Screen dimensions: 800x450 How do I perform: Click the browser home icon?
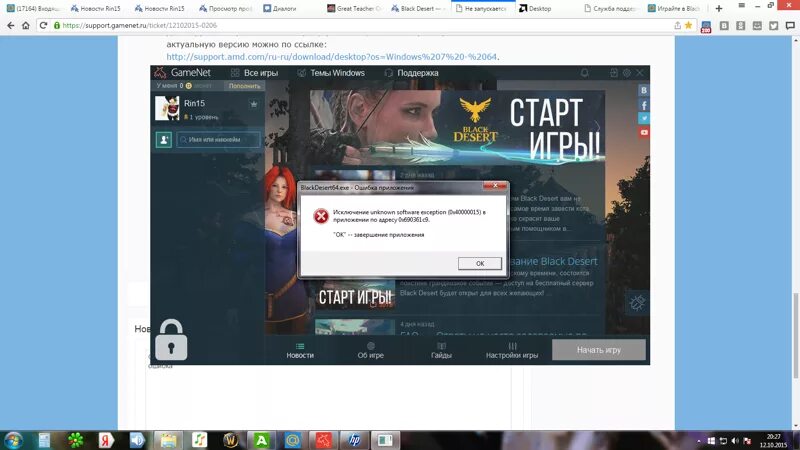coord(26,25)
